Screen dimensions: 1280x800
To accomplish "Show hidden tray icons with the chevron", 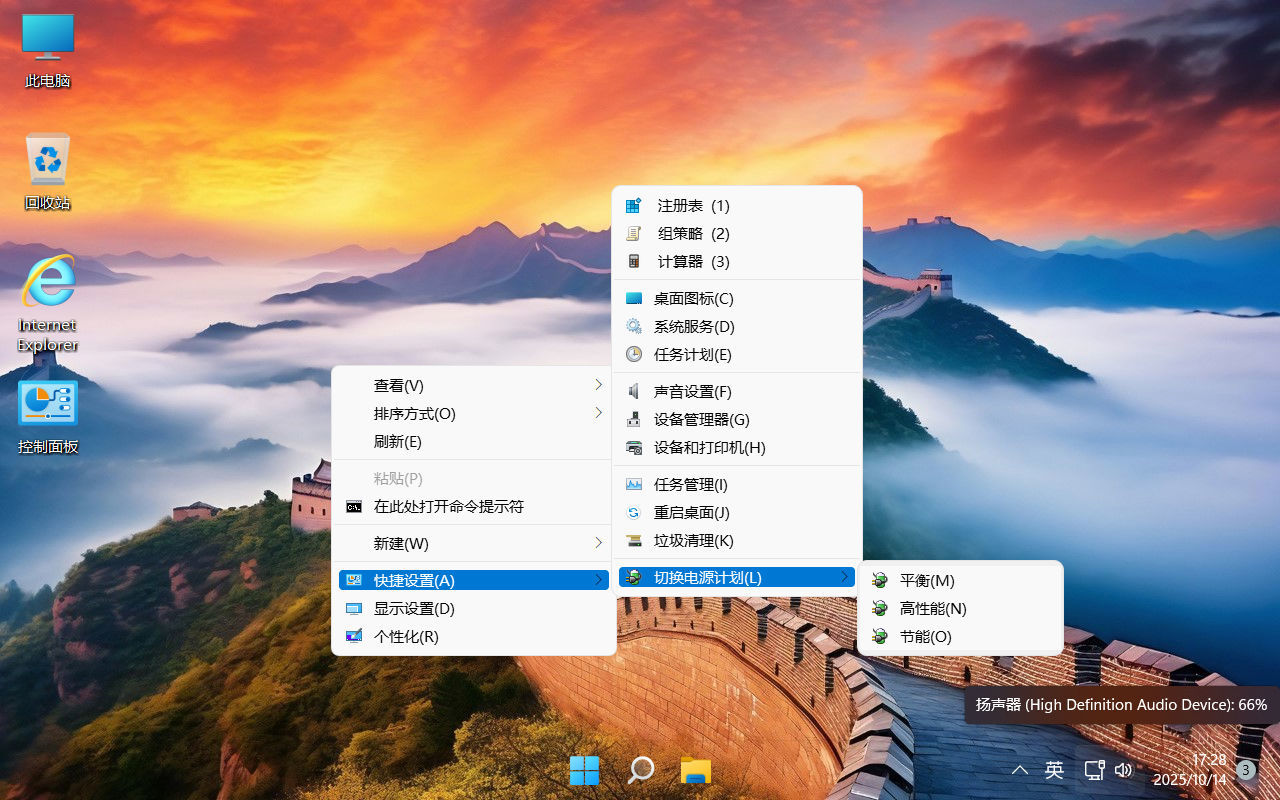I will (1019, 770).
